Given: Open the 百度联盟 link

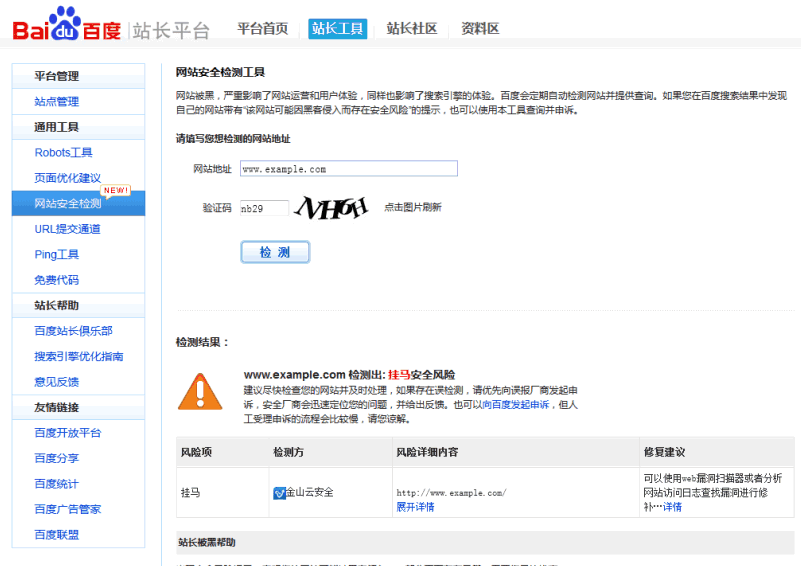Looking at the screenshot, I should pyautogui.click(x=57, y=535).
